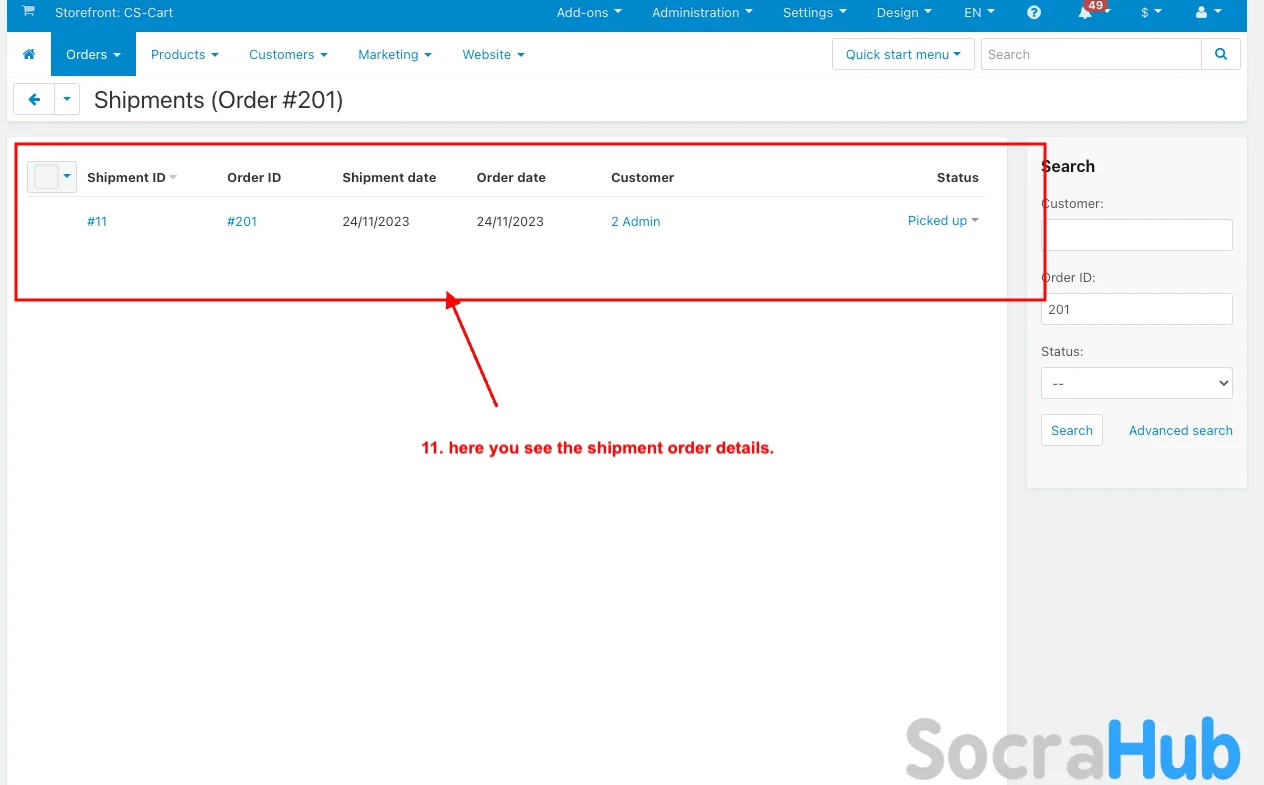This screenshot has width=1264, height=785.
Task: Open notifications bell with 49 badge
Action: [1086, 13]
